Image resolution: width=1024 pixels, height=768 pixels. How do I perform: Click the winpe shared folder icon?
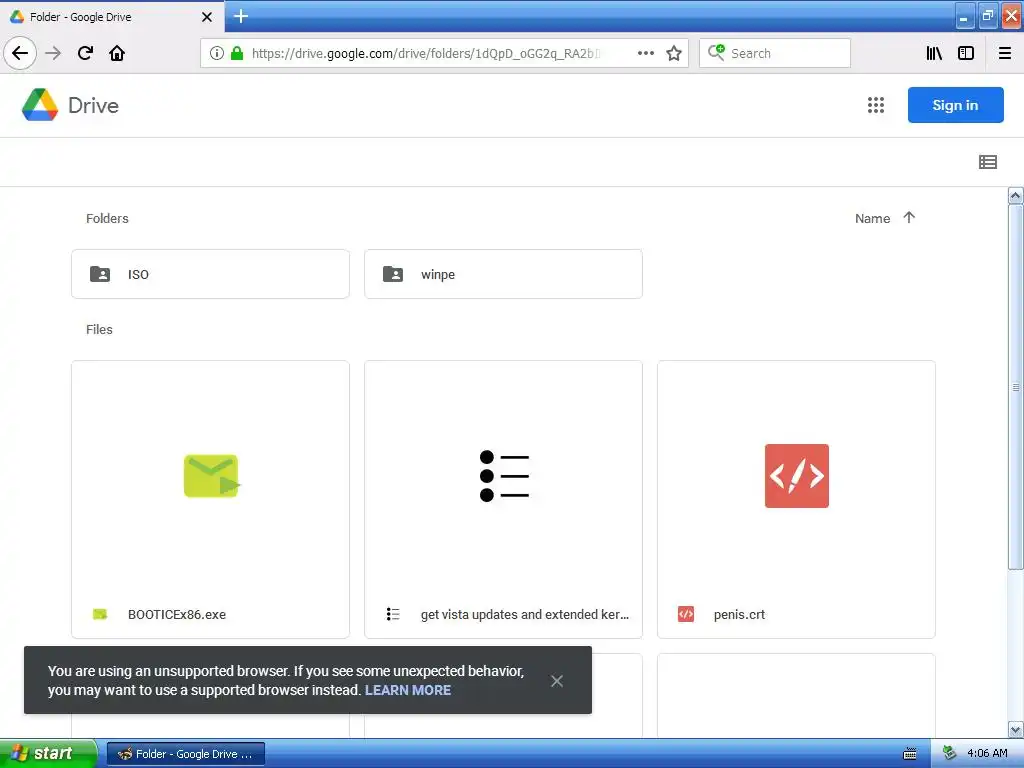(393, 274)
